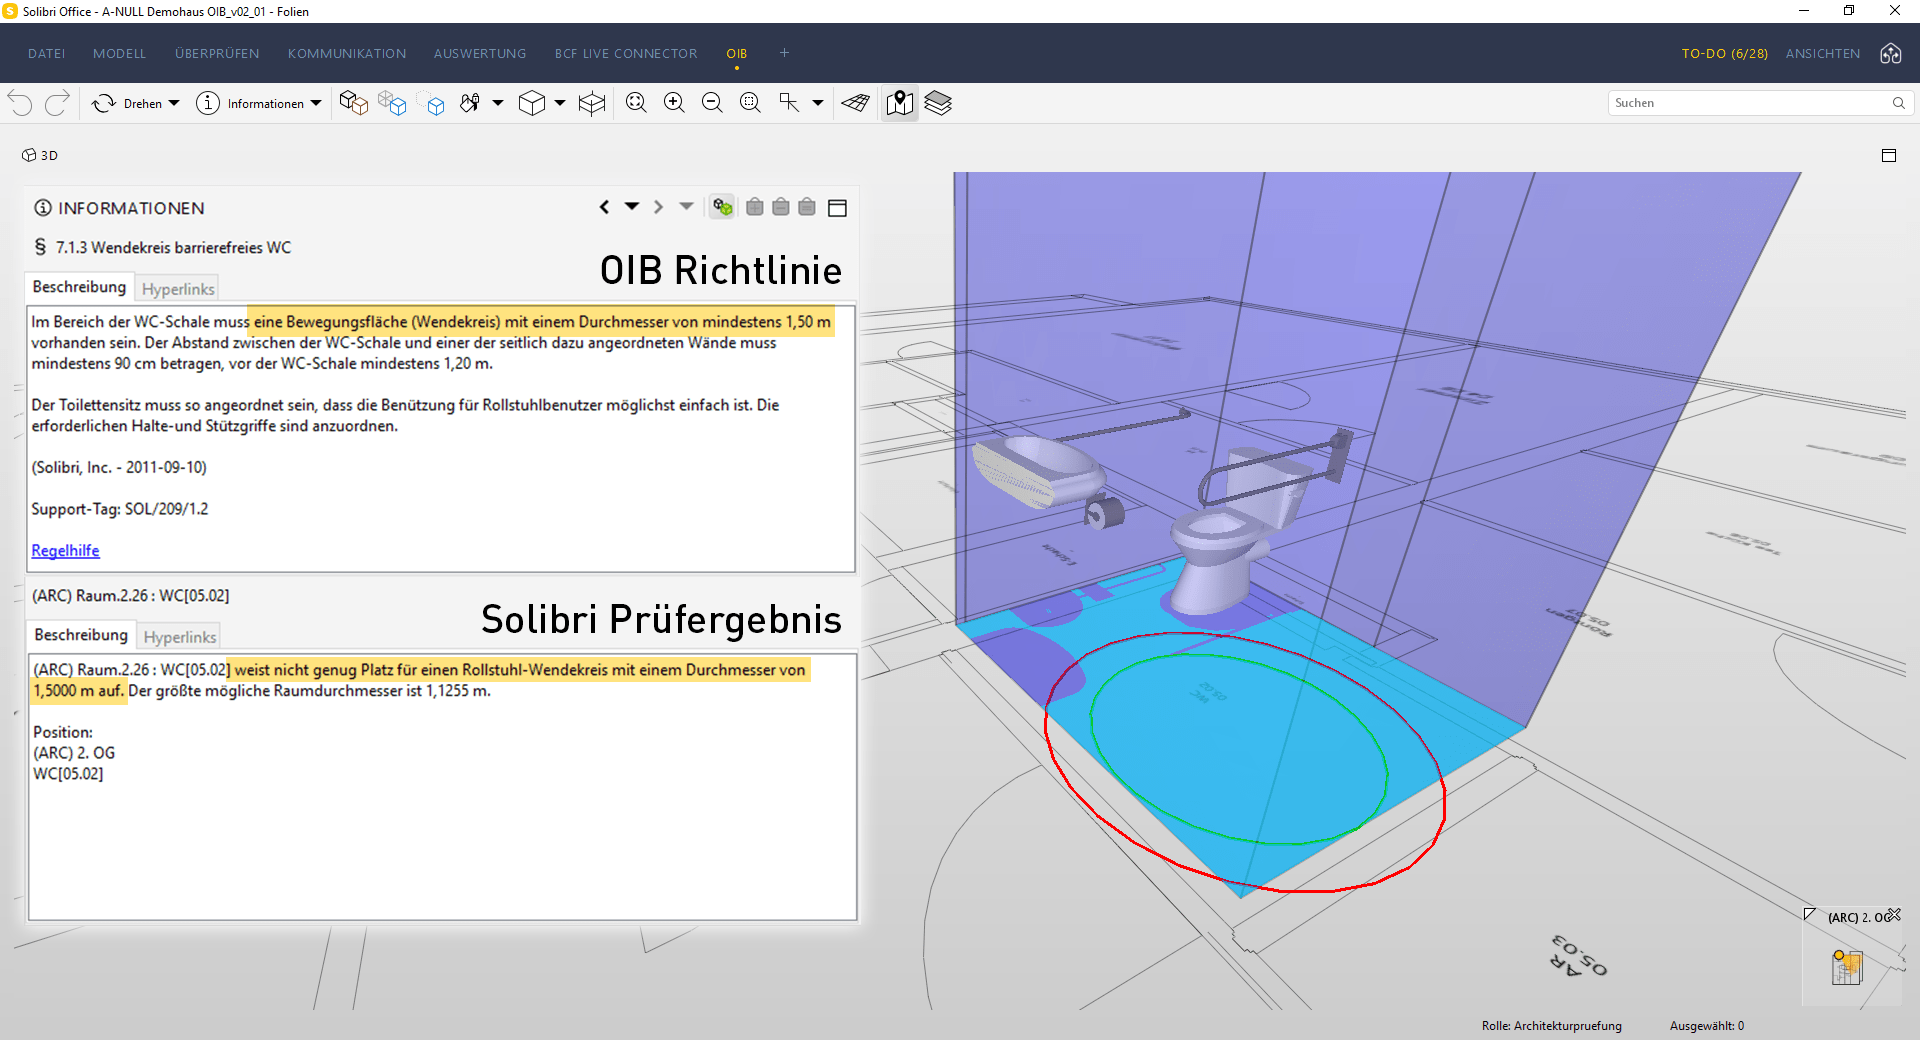Open the back history dropdown arrow
The height and width of the screenshot is (1040, 1920).
632,206
